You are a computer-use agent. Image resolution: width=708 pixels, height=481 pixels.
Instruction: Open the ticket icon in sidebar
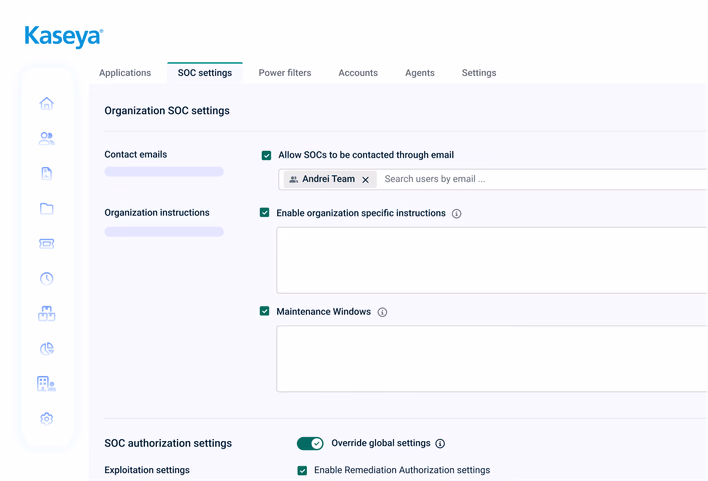pos(47,243)
